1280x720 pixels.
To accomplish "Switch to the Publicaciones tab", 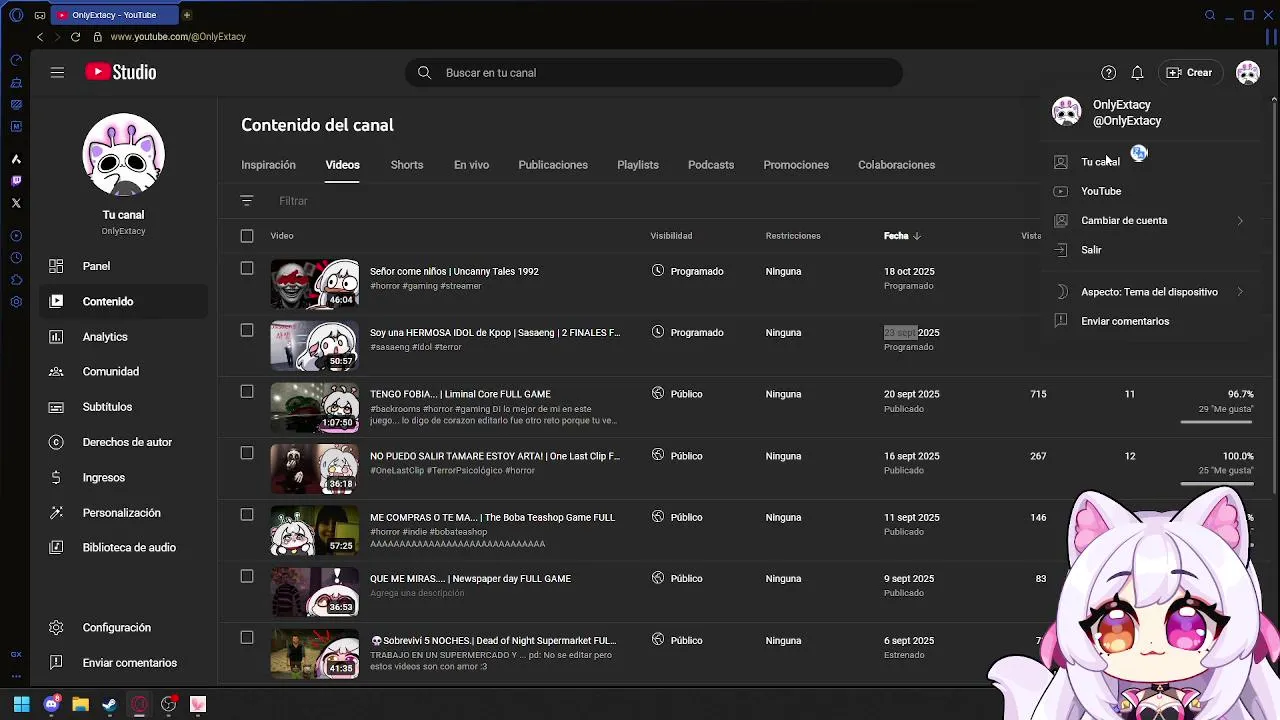I will tap(553, 165).
